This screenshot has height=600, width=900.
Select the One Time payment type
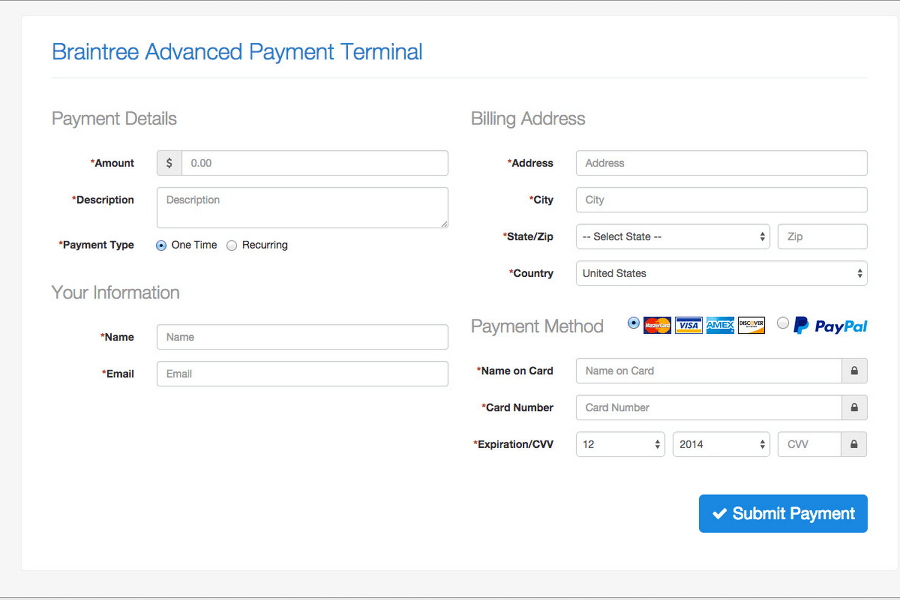pos(162,245)
